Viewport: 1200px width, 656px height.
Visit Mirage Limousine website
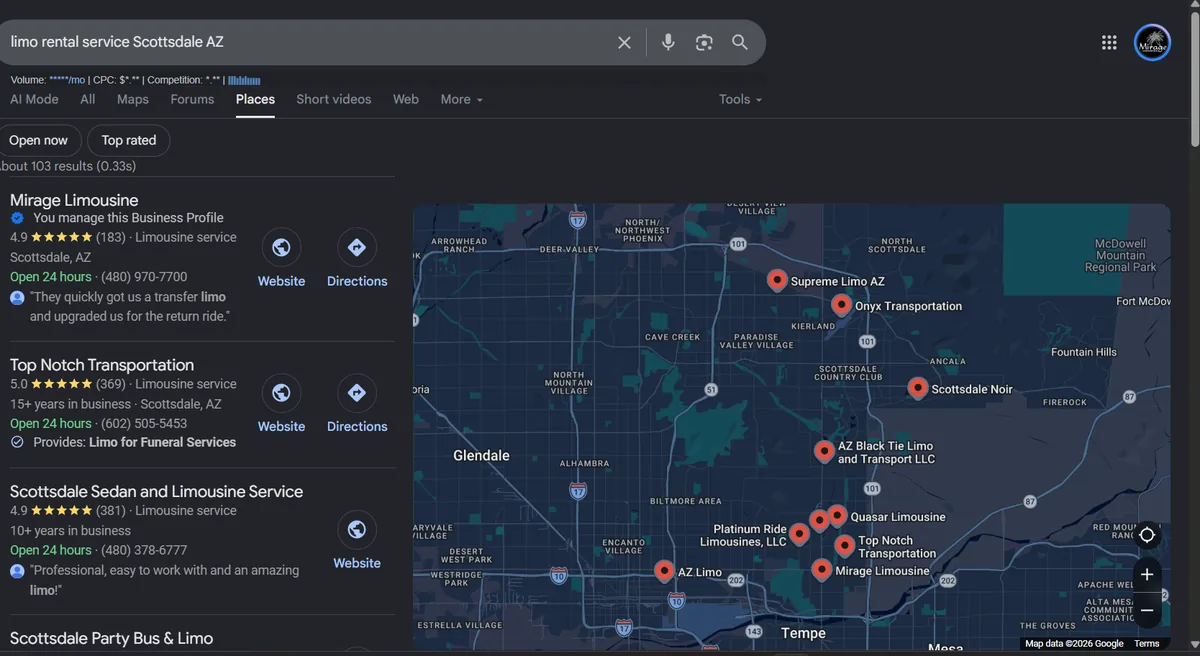pyautogui.click(x=282, y=259)
